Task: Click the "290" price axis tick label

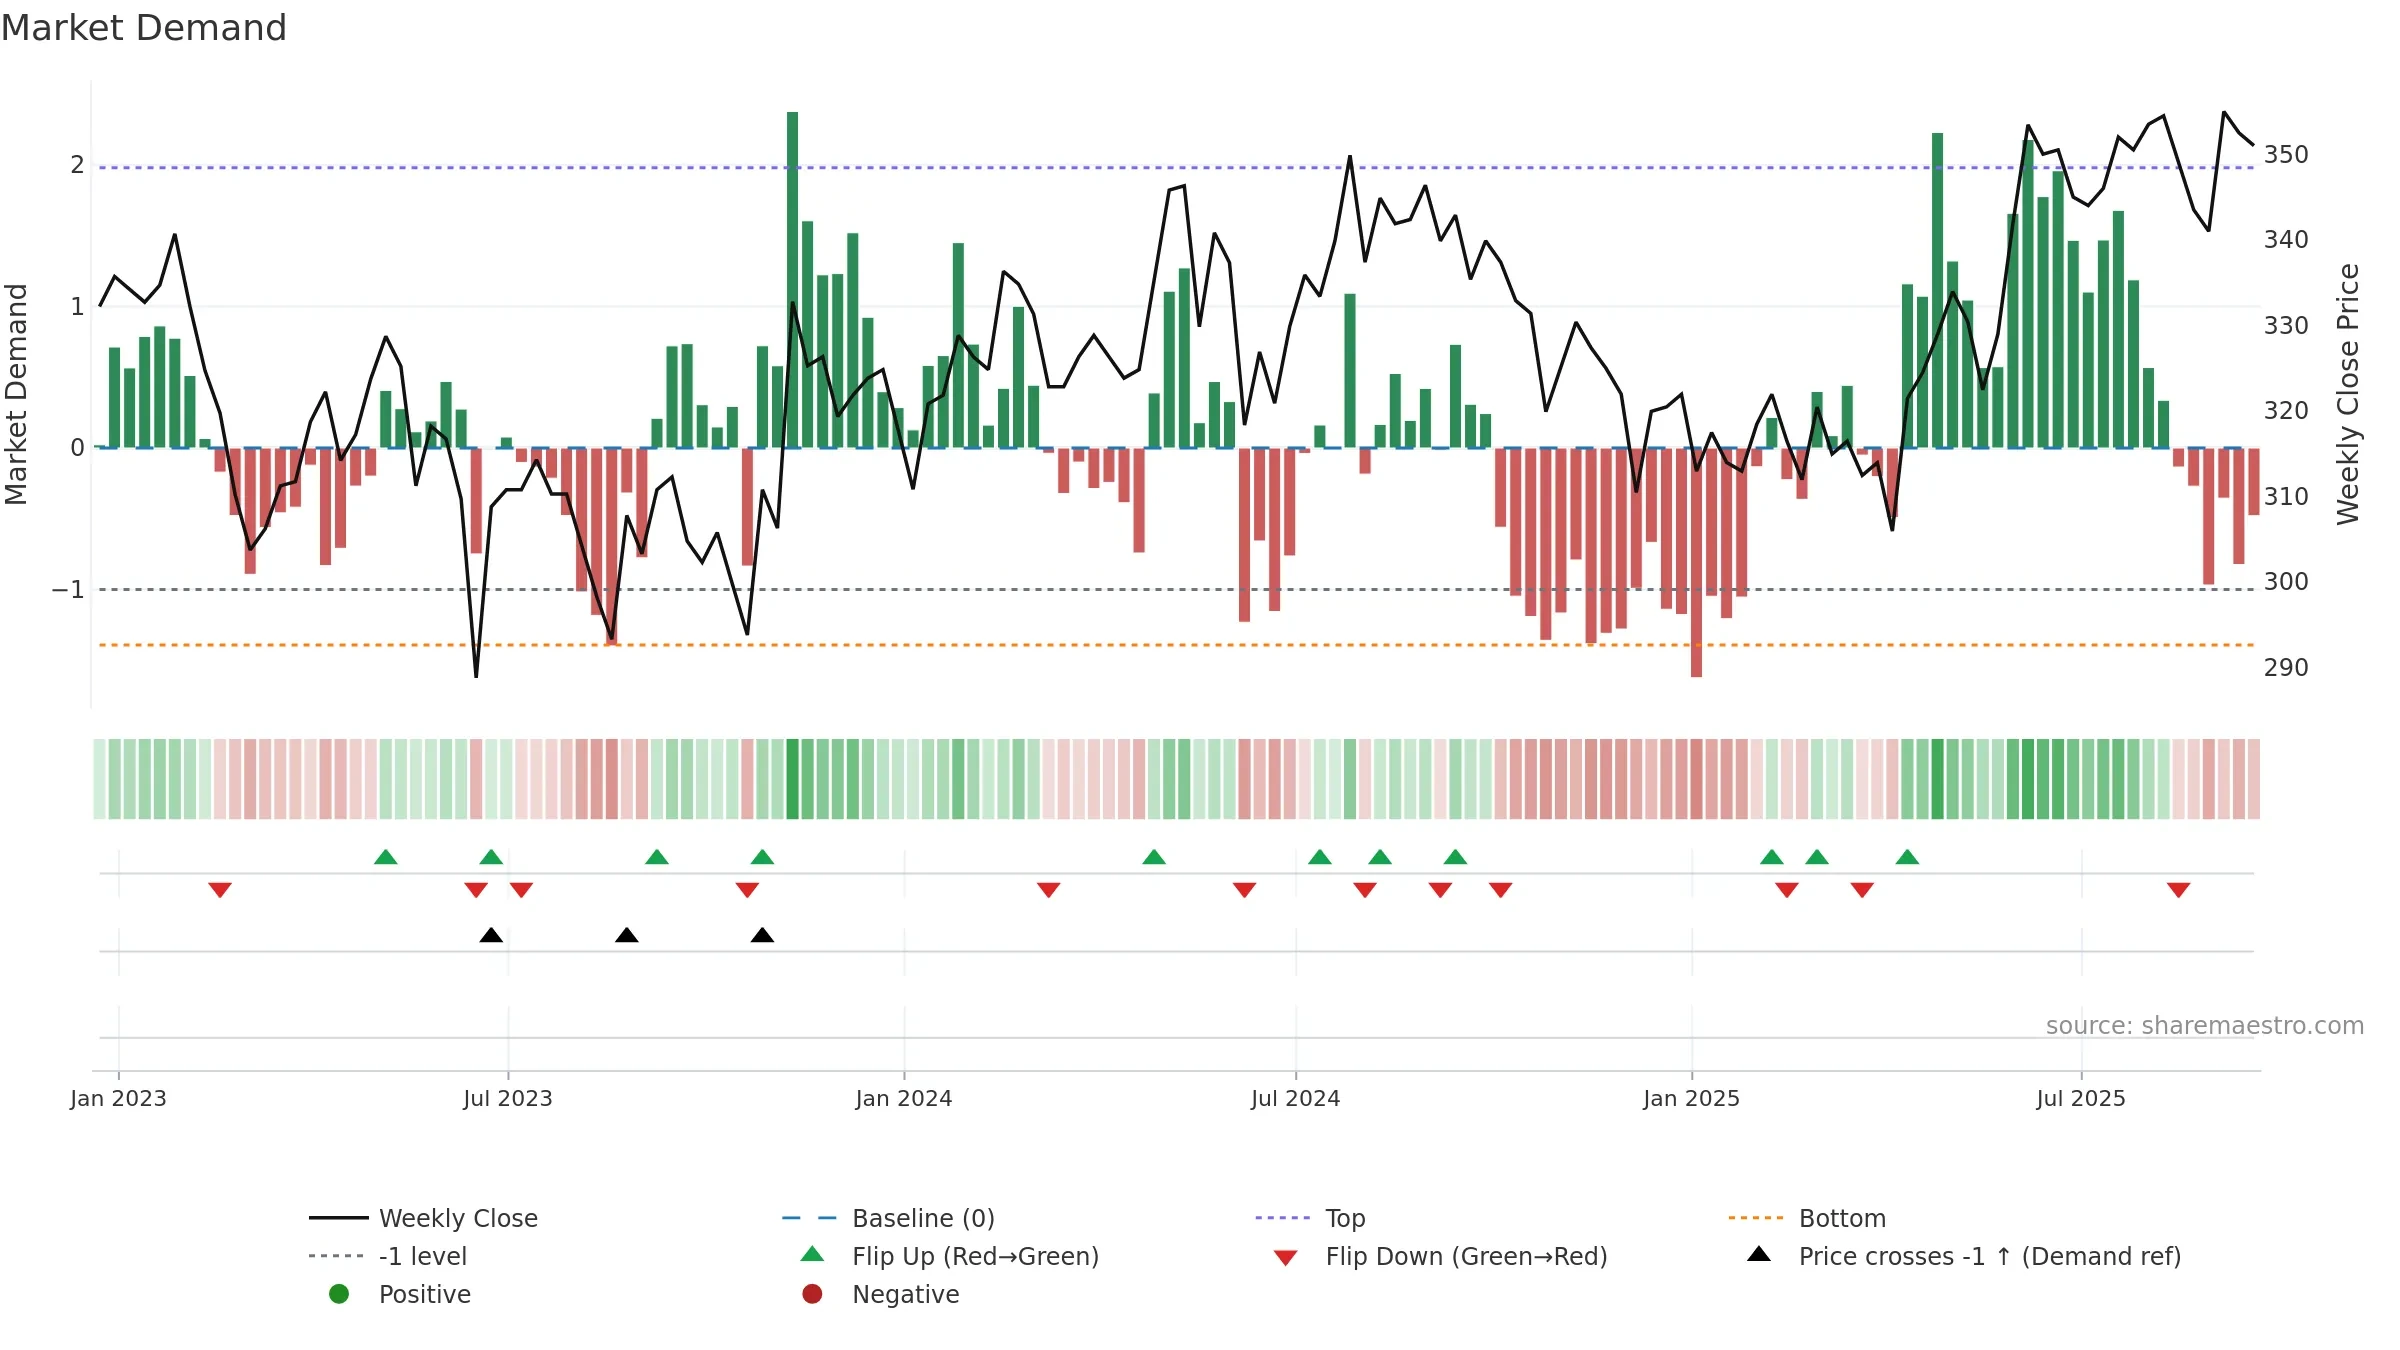Action: (x=2286, y=667)
